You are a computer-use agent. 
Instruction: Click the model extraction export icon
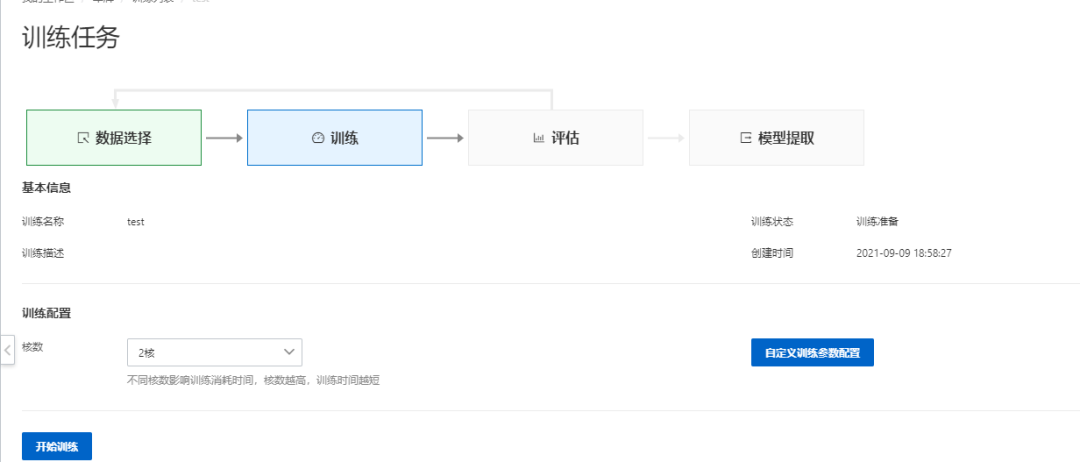tap(745, 138)
